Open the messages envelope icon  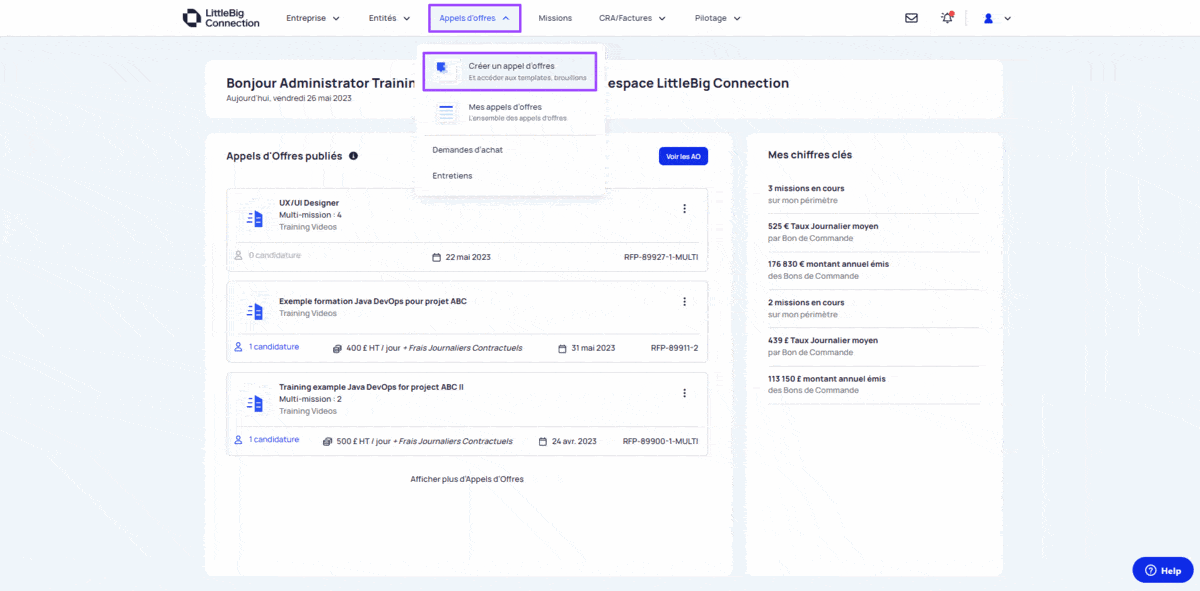tap(911, 18)
